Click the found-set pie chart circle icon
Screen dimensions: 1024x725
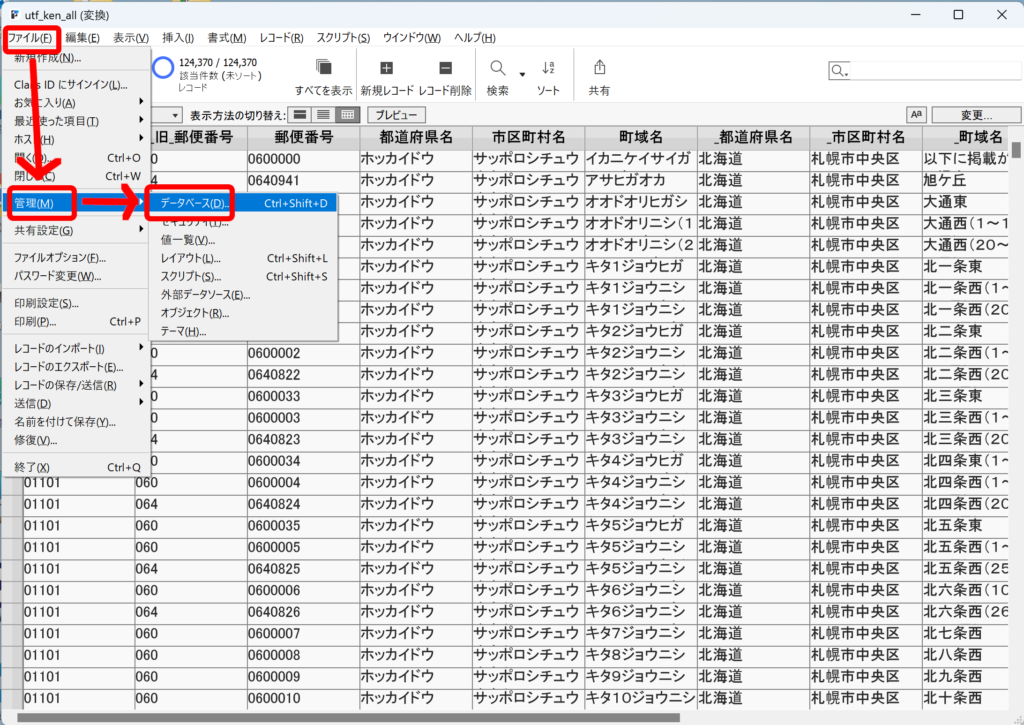[164, 68]
